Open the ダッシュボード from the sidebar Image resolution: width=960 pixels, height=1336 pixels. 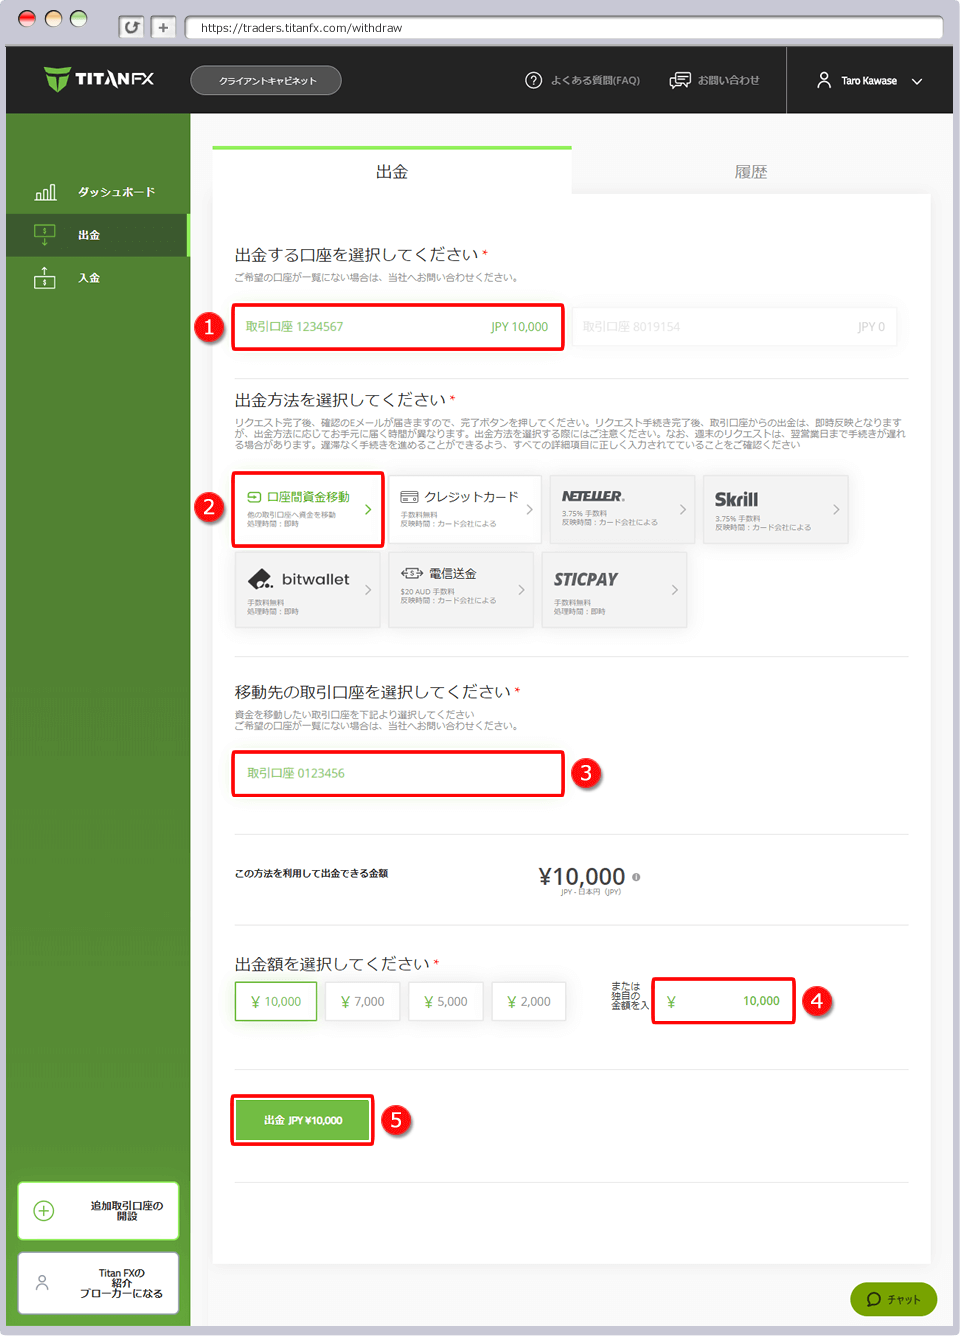(97, 191)
